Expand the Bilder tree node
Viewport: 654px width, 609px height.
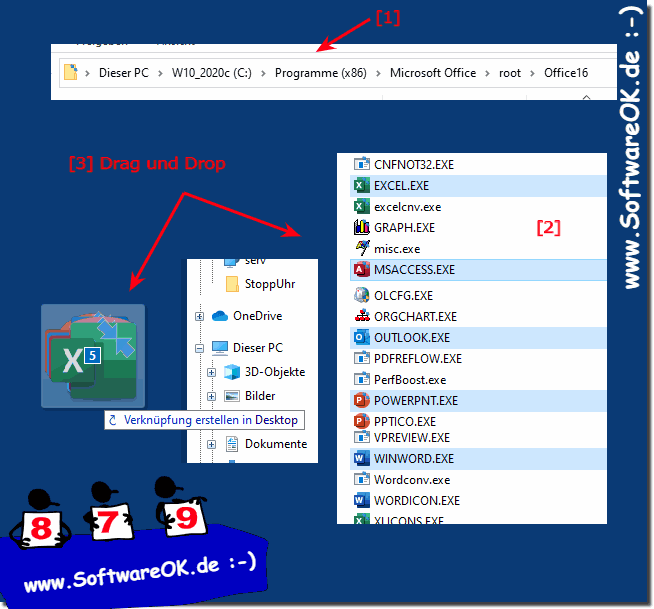(211, 396)
